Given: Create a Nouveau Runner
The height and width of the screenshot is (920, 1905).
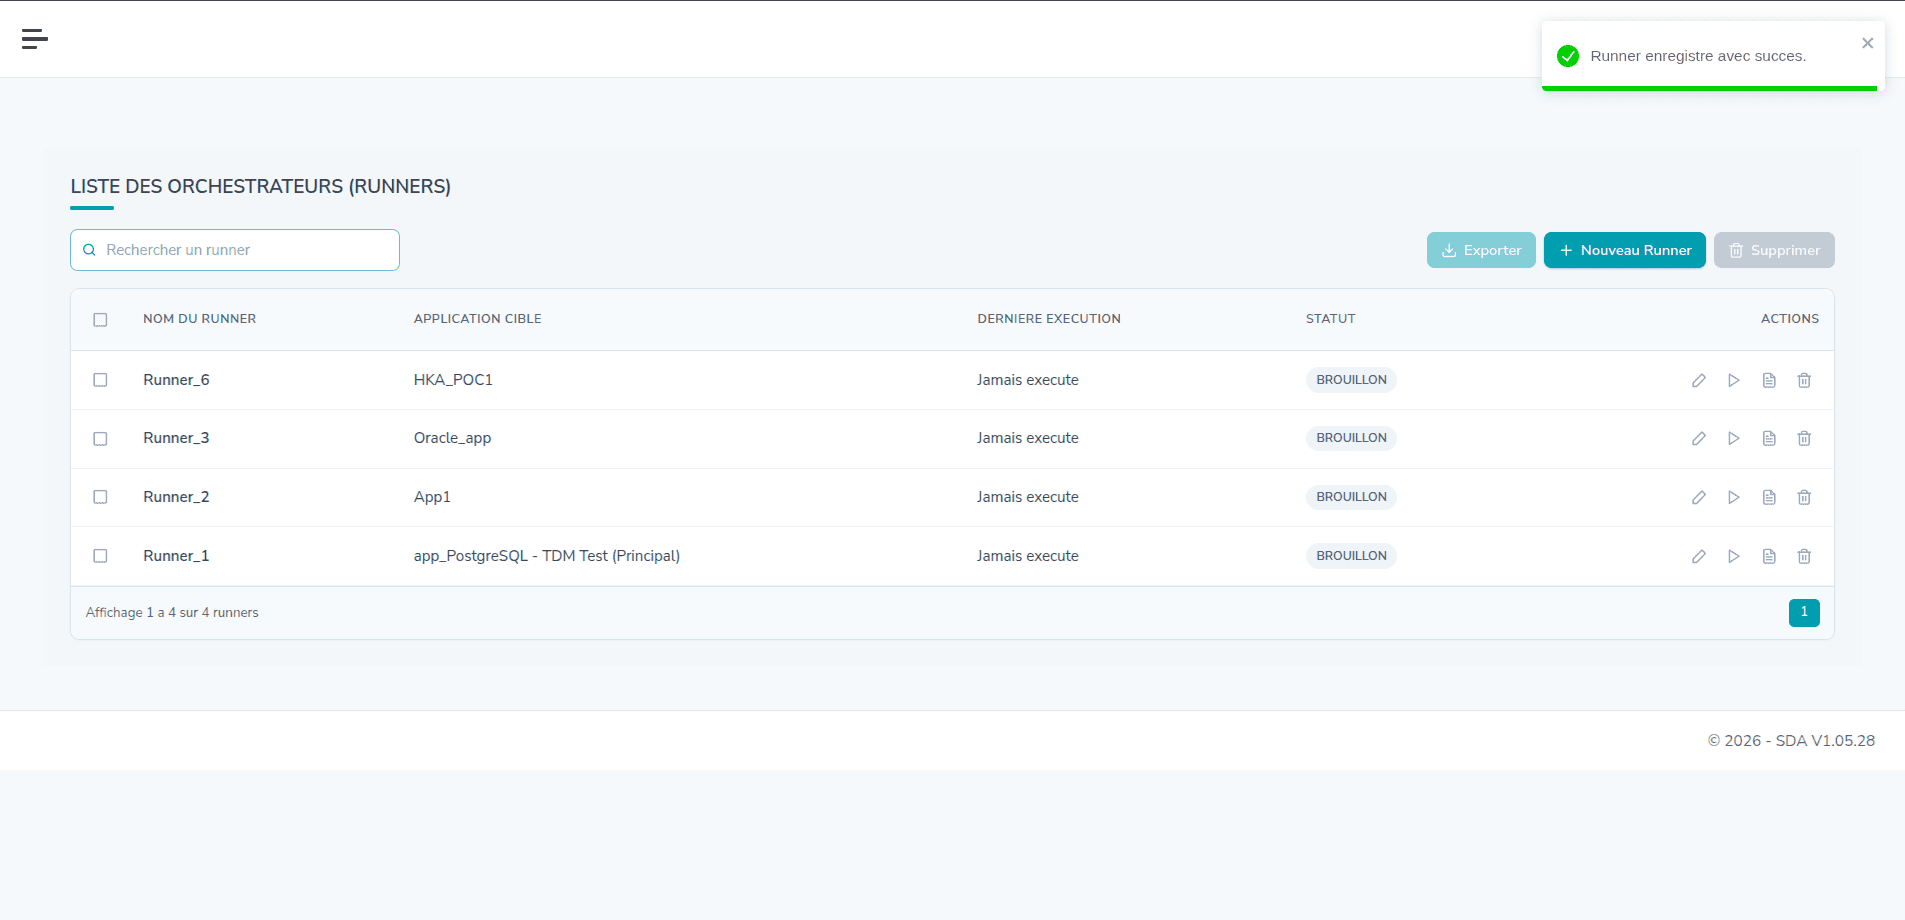Looking at the screenshot, I should tap(1625, 250).
